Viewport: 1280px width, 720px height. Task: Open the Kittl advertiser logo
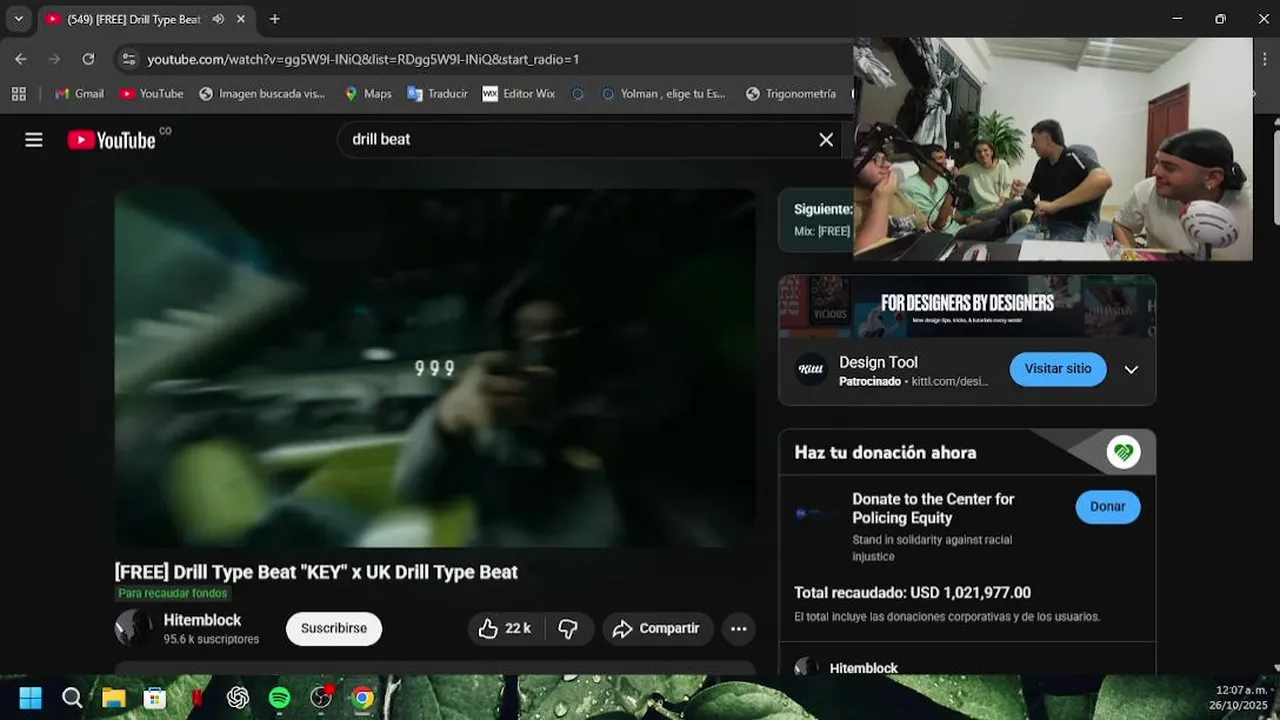point(811,369)
